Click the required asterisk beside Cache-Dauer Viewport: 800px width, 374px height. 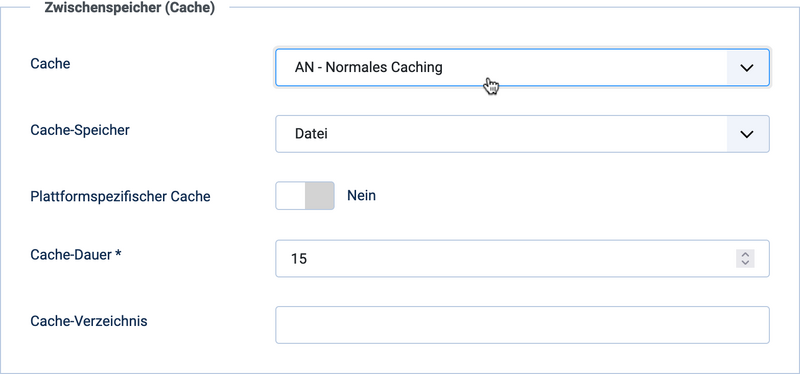pos(118,255)
